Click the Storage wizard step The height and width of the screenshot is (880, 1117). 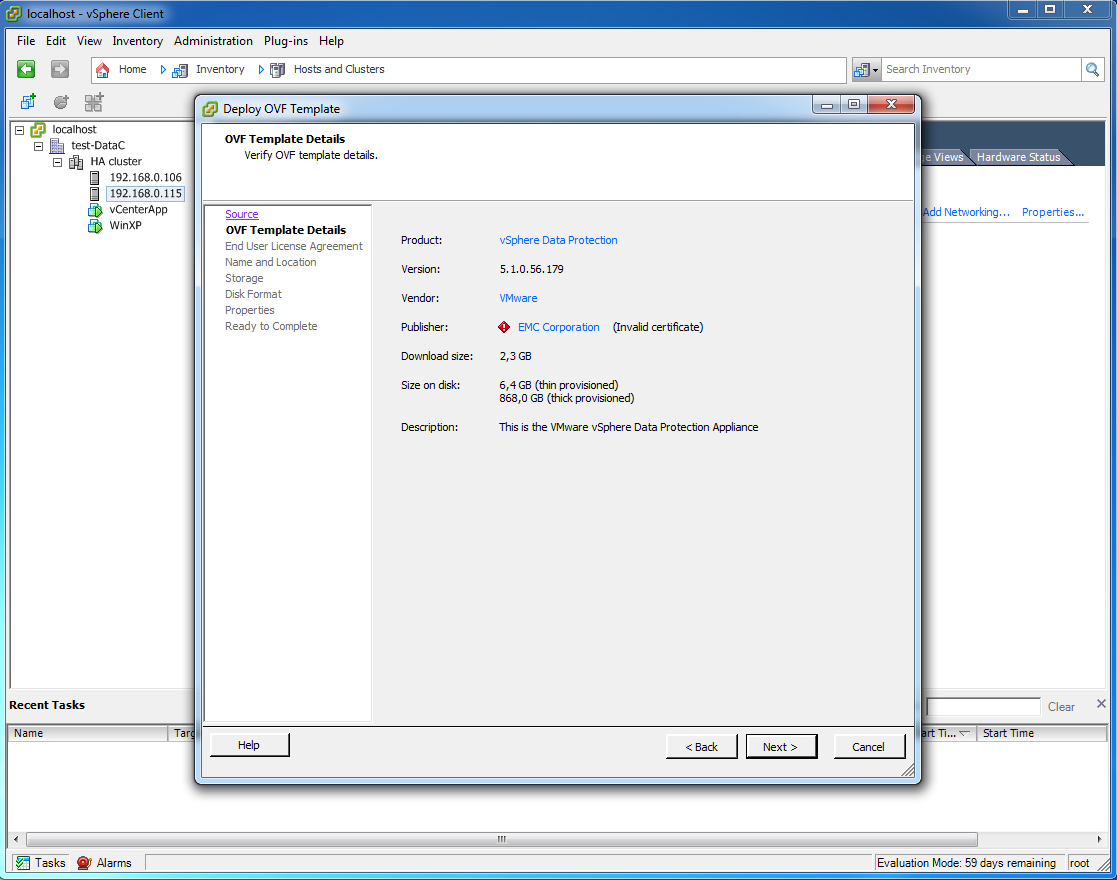(x=244, y=278)
